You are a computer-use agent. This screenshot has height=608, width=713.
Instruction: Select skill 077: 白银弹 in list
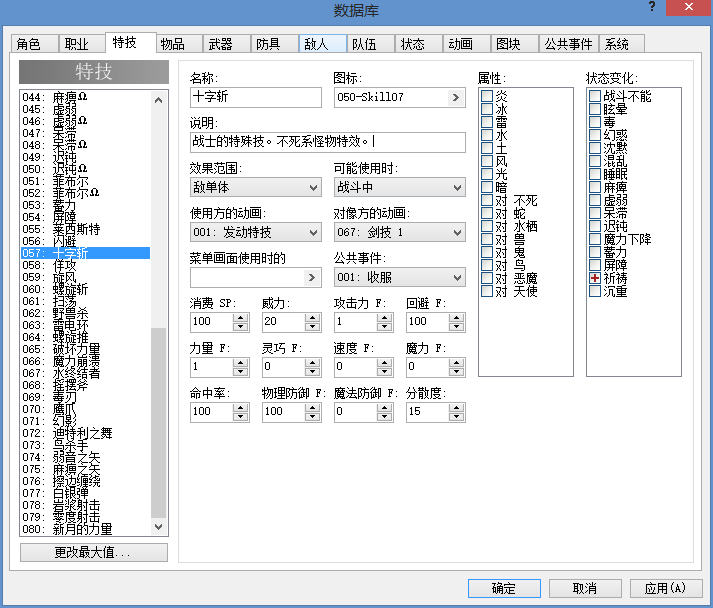[x=85, y=493]
